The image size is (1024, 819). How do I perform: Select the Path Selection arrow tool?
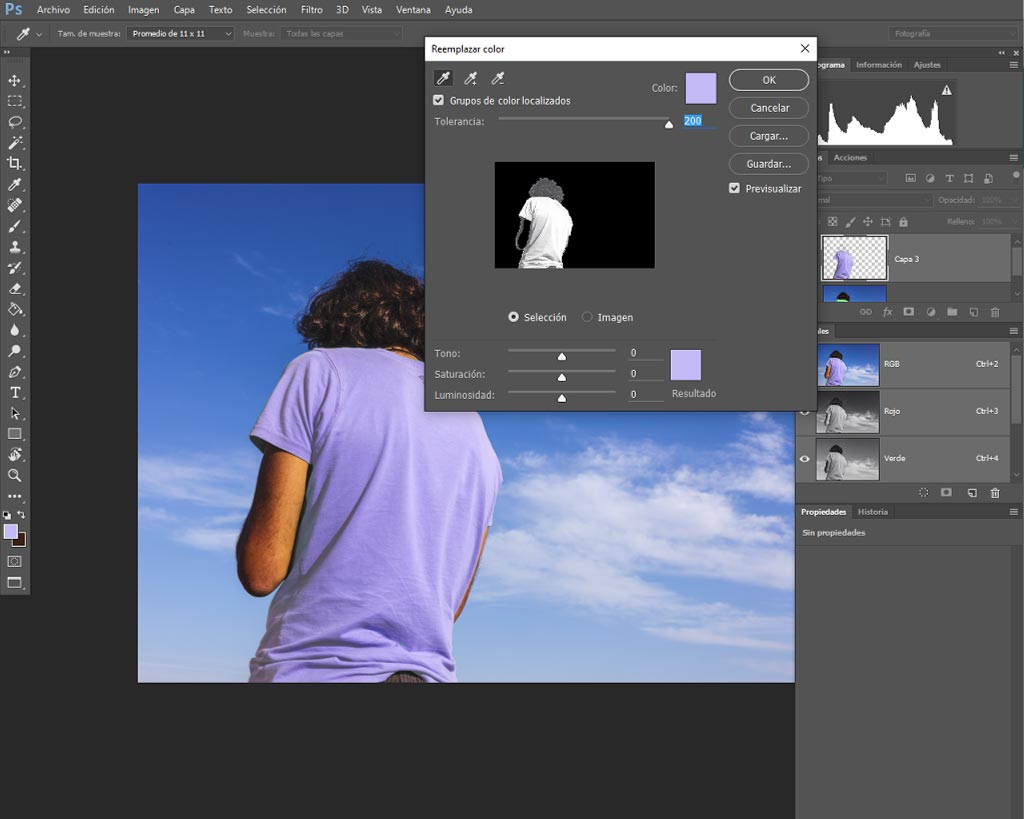click(14, 413)
